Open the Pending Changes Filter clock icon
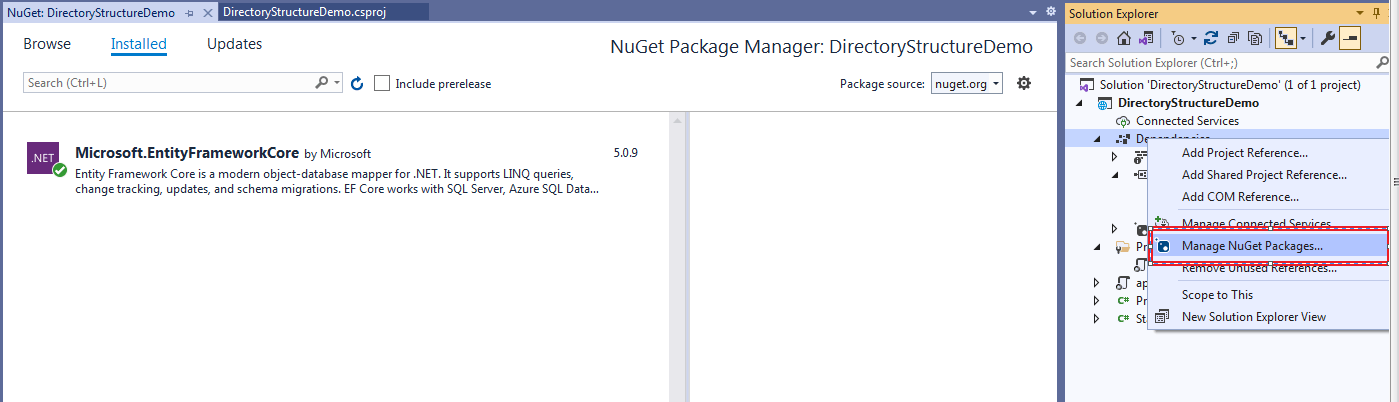 click(1179, 38)
